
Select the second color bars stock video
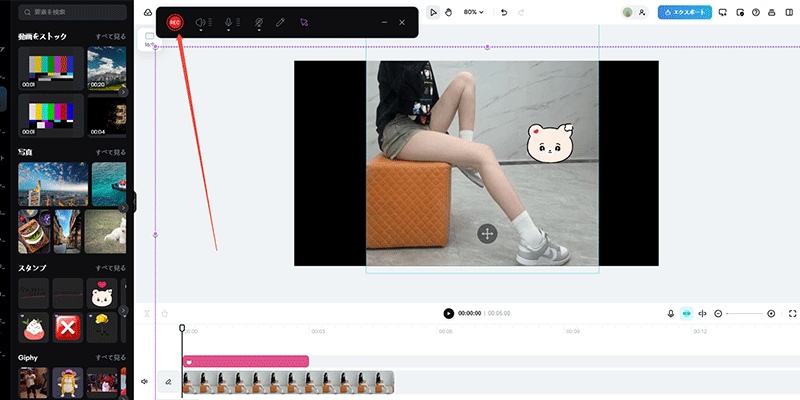click(x=51, y=116)
